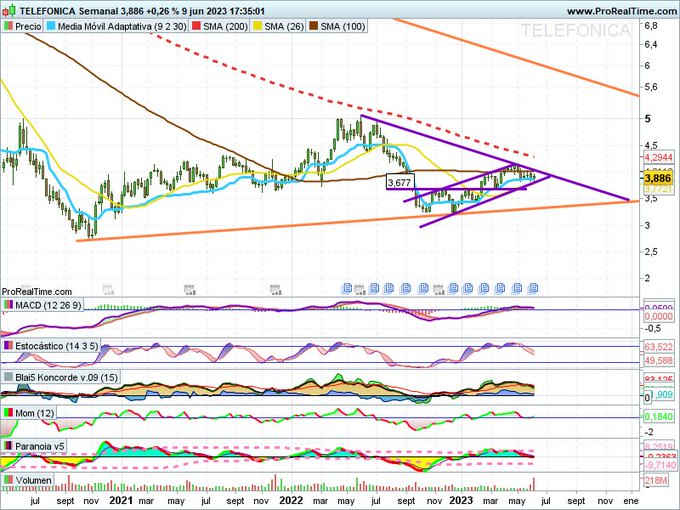The image size is (680, 510).
Task: Open Media Móvil Adaptativa (9 2 30) settings
Action: [x=122, y=26]
